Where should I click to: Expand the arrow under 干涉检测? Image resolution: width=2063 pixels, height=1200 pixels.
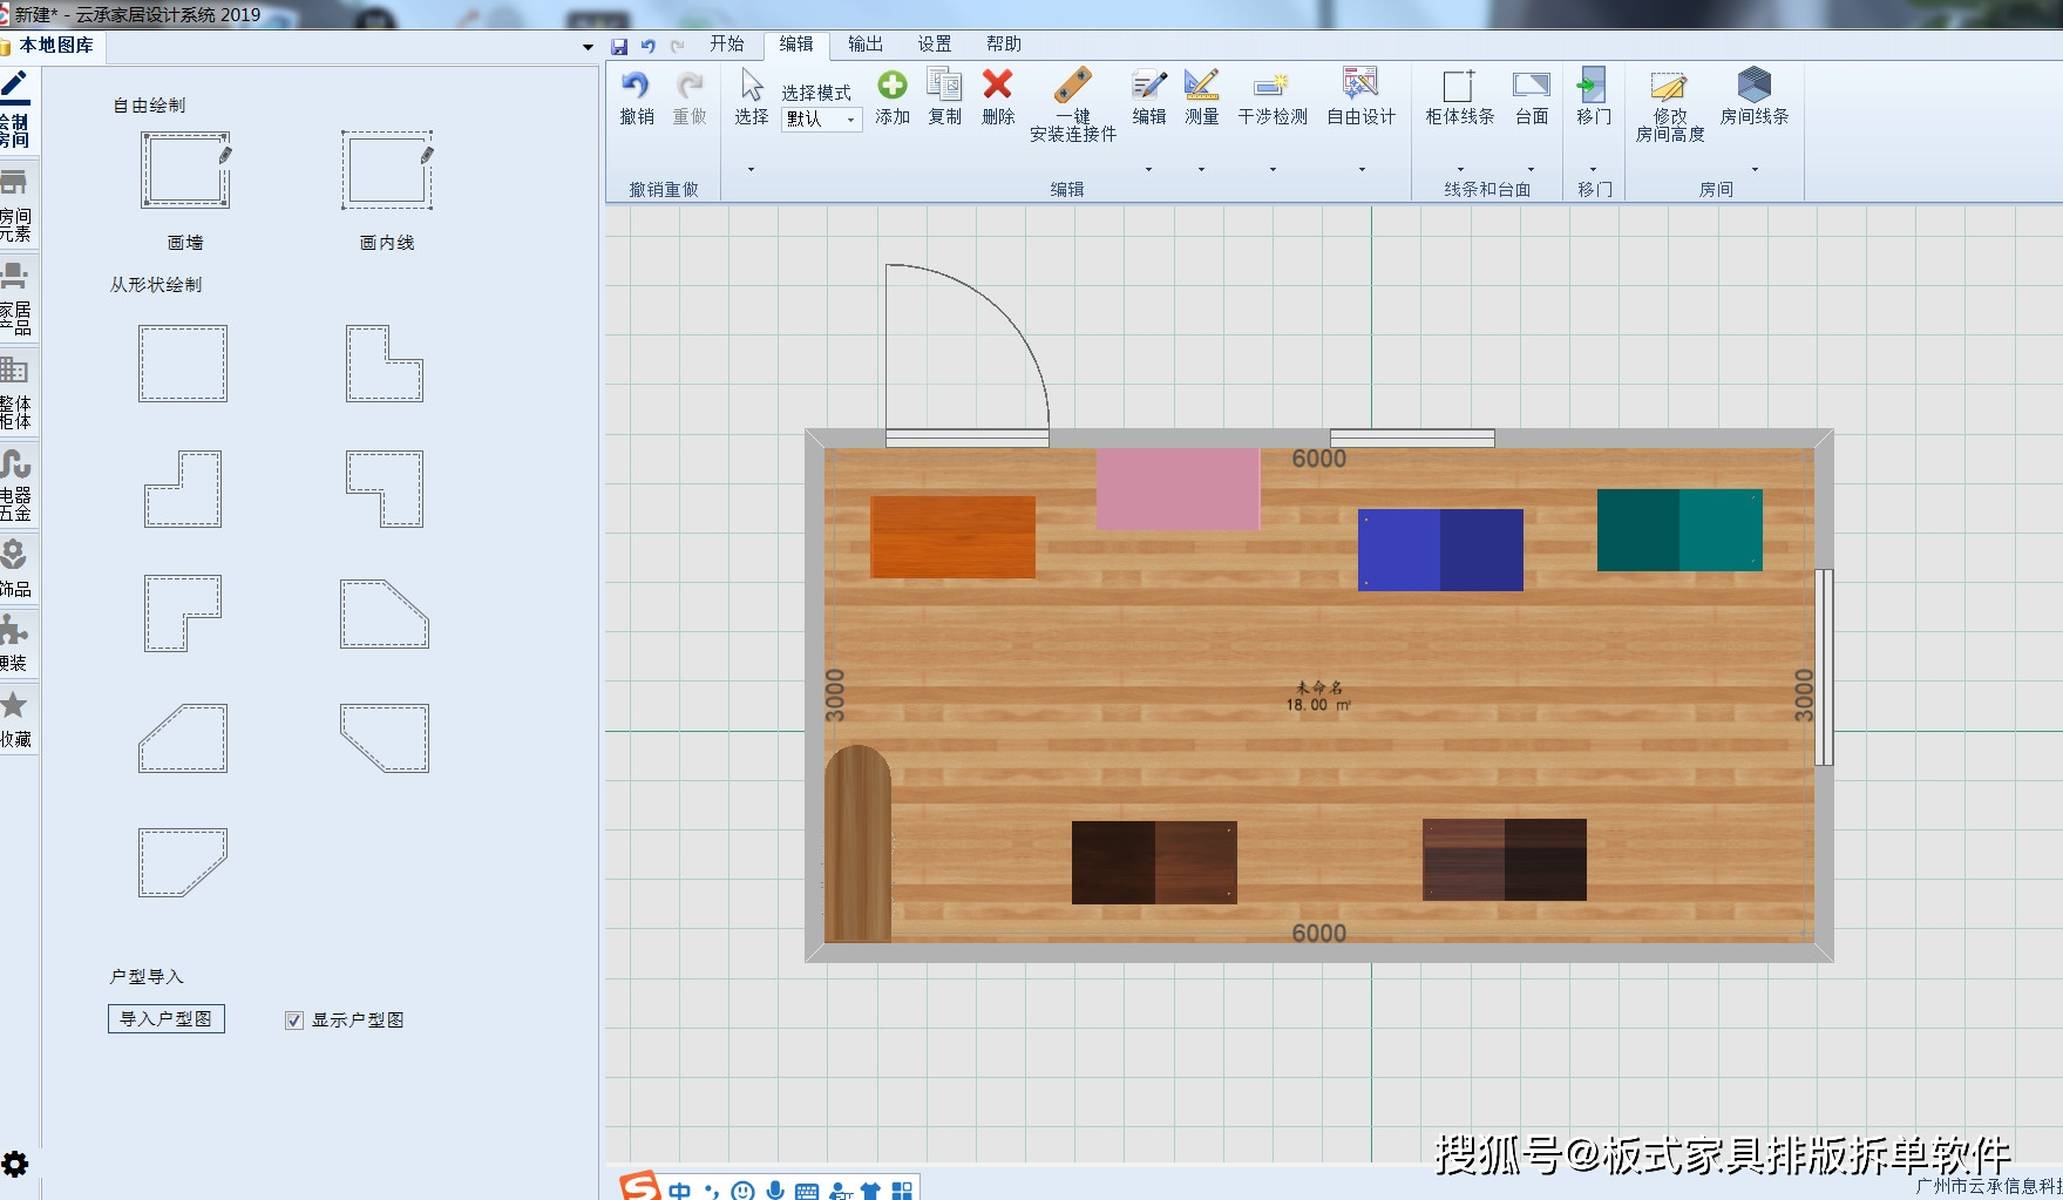1273,169
